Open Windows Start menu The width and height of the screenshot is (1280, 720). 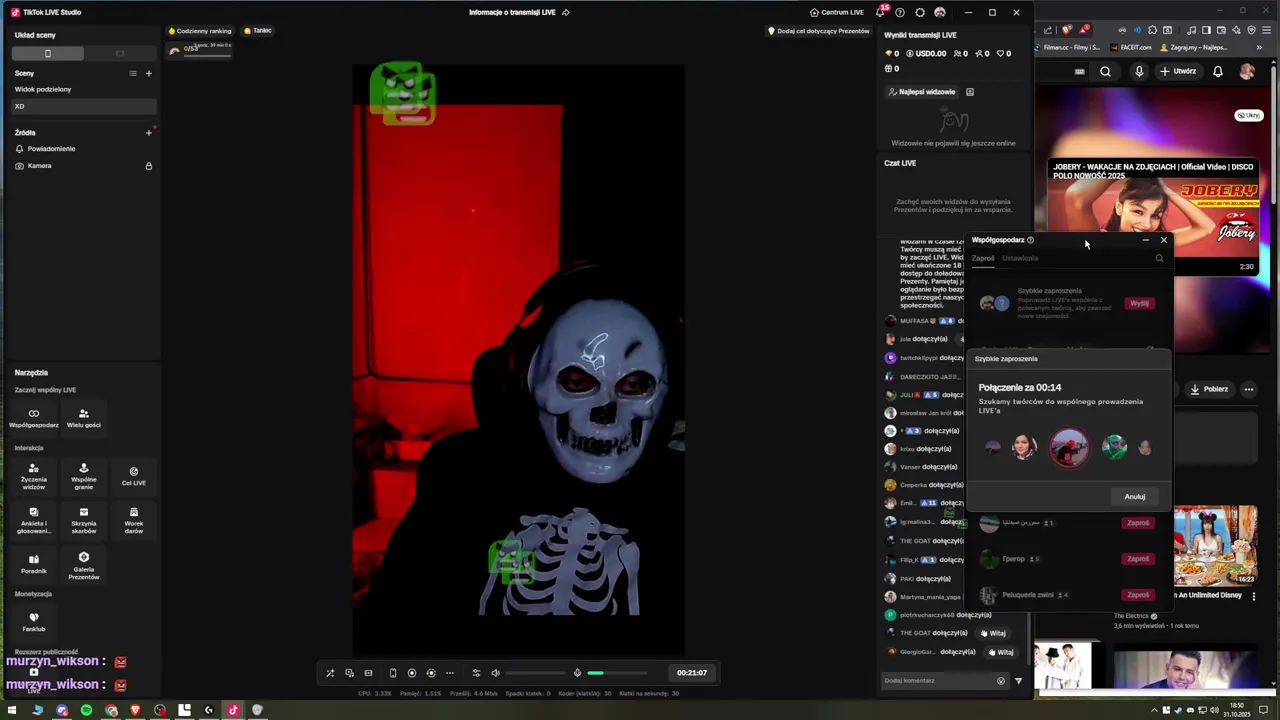[13, 710]
